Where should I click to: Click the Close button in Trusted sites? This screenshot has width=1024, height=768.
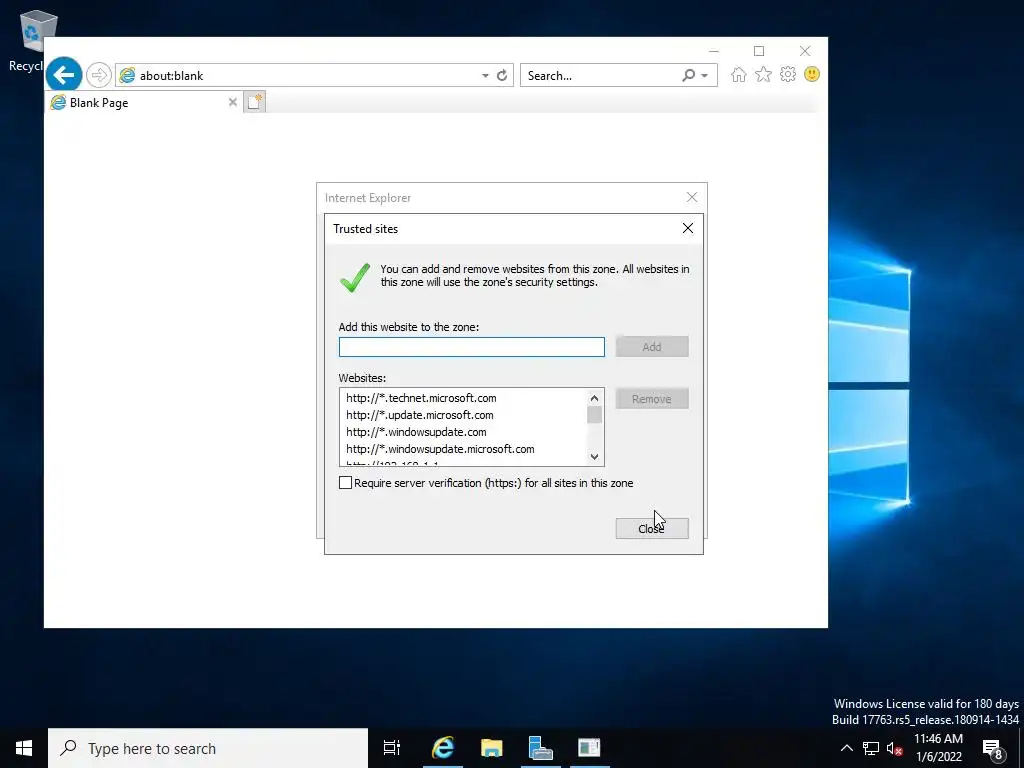(x=652, y=529)
